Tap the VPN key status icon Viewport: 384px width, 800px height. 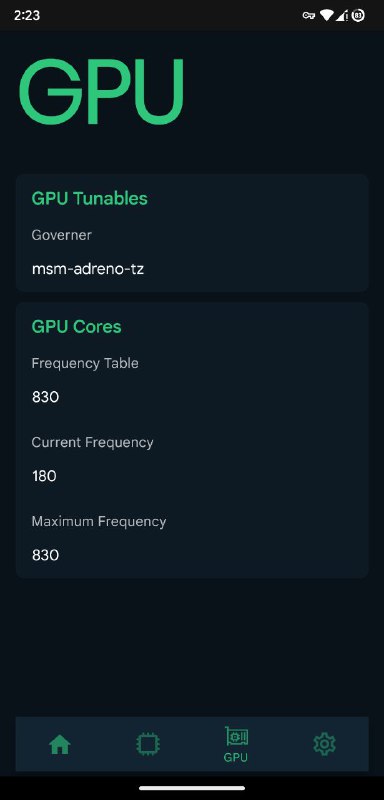coord(309,15)
